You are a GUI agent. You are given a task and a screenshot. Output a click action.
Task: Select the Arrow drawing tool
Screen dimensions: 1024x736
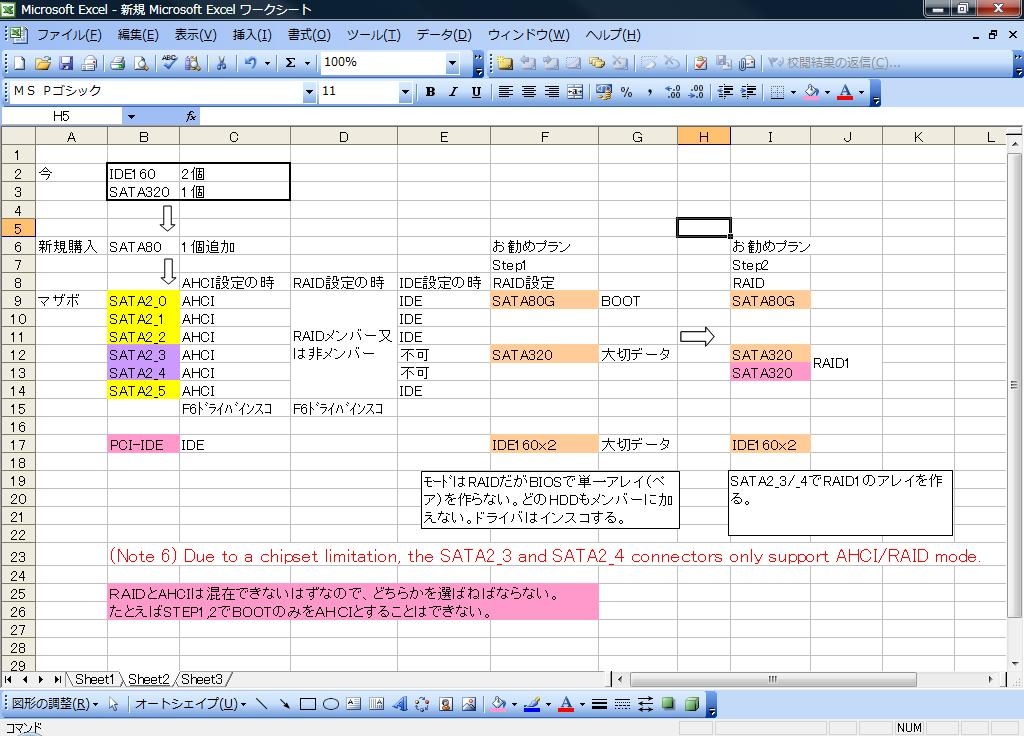[284, 704]
